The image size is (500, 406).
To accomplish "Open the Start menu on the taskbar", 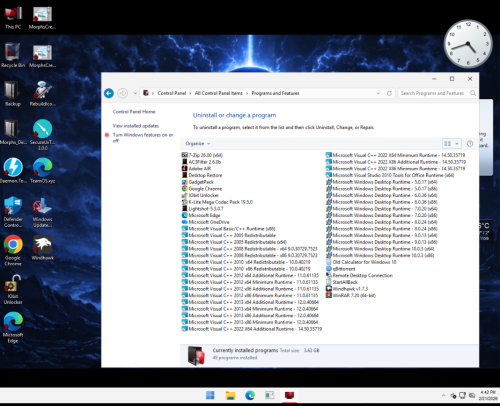I will (x=210, y=395).
